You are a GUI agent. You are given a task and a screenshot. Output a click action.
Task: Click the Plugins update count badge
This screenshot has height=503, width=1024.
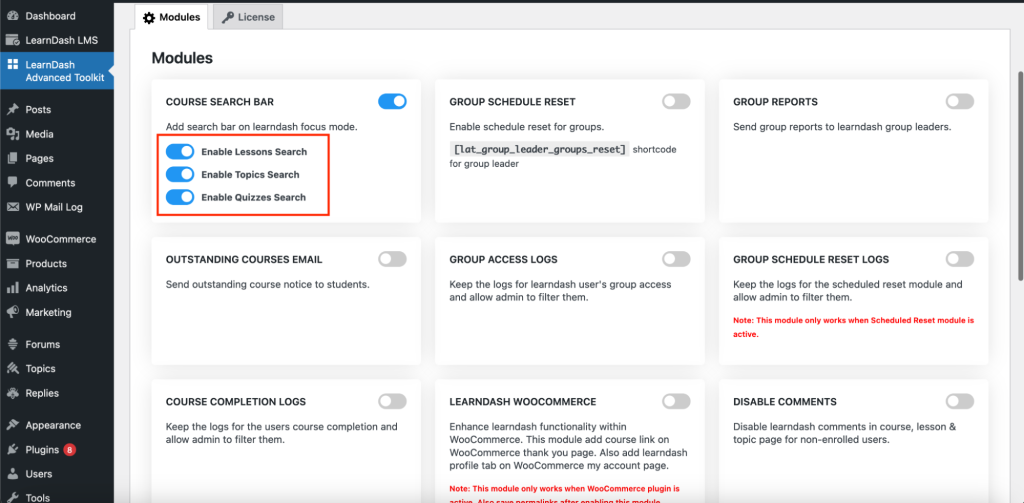coord(70,449)
